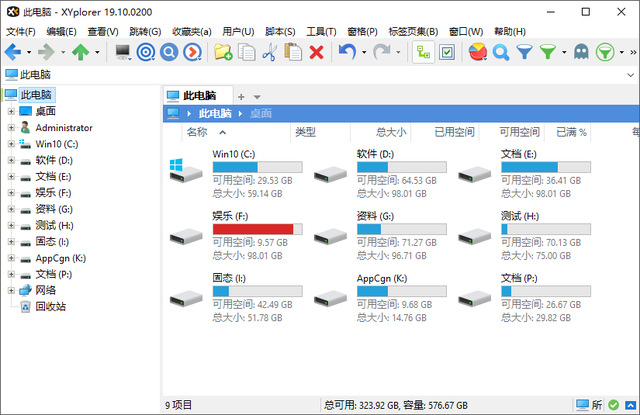Click the circled green funnel icon
The height and width of the screenshot is (415, 640).
point(605,52)
